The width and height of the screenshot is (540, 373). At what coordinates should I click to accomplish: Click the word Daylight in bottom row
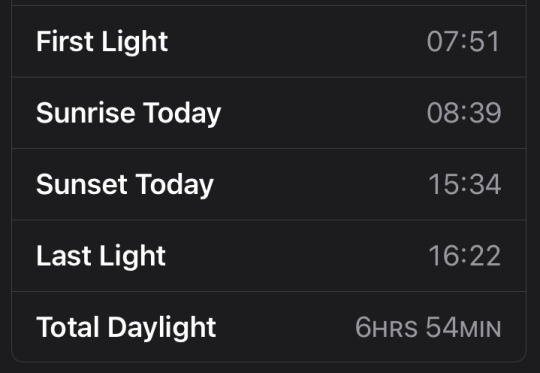[162, 328]
